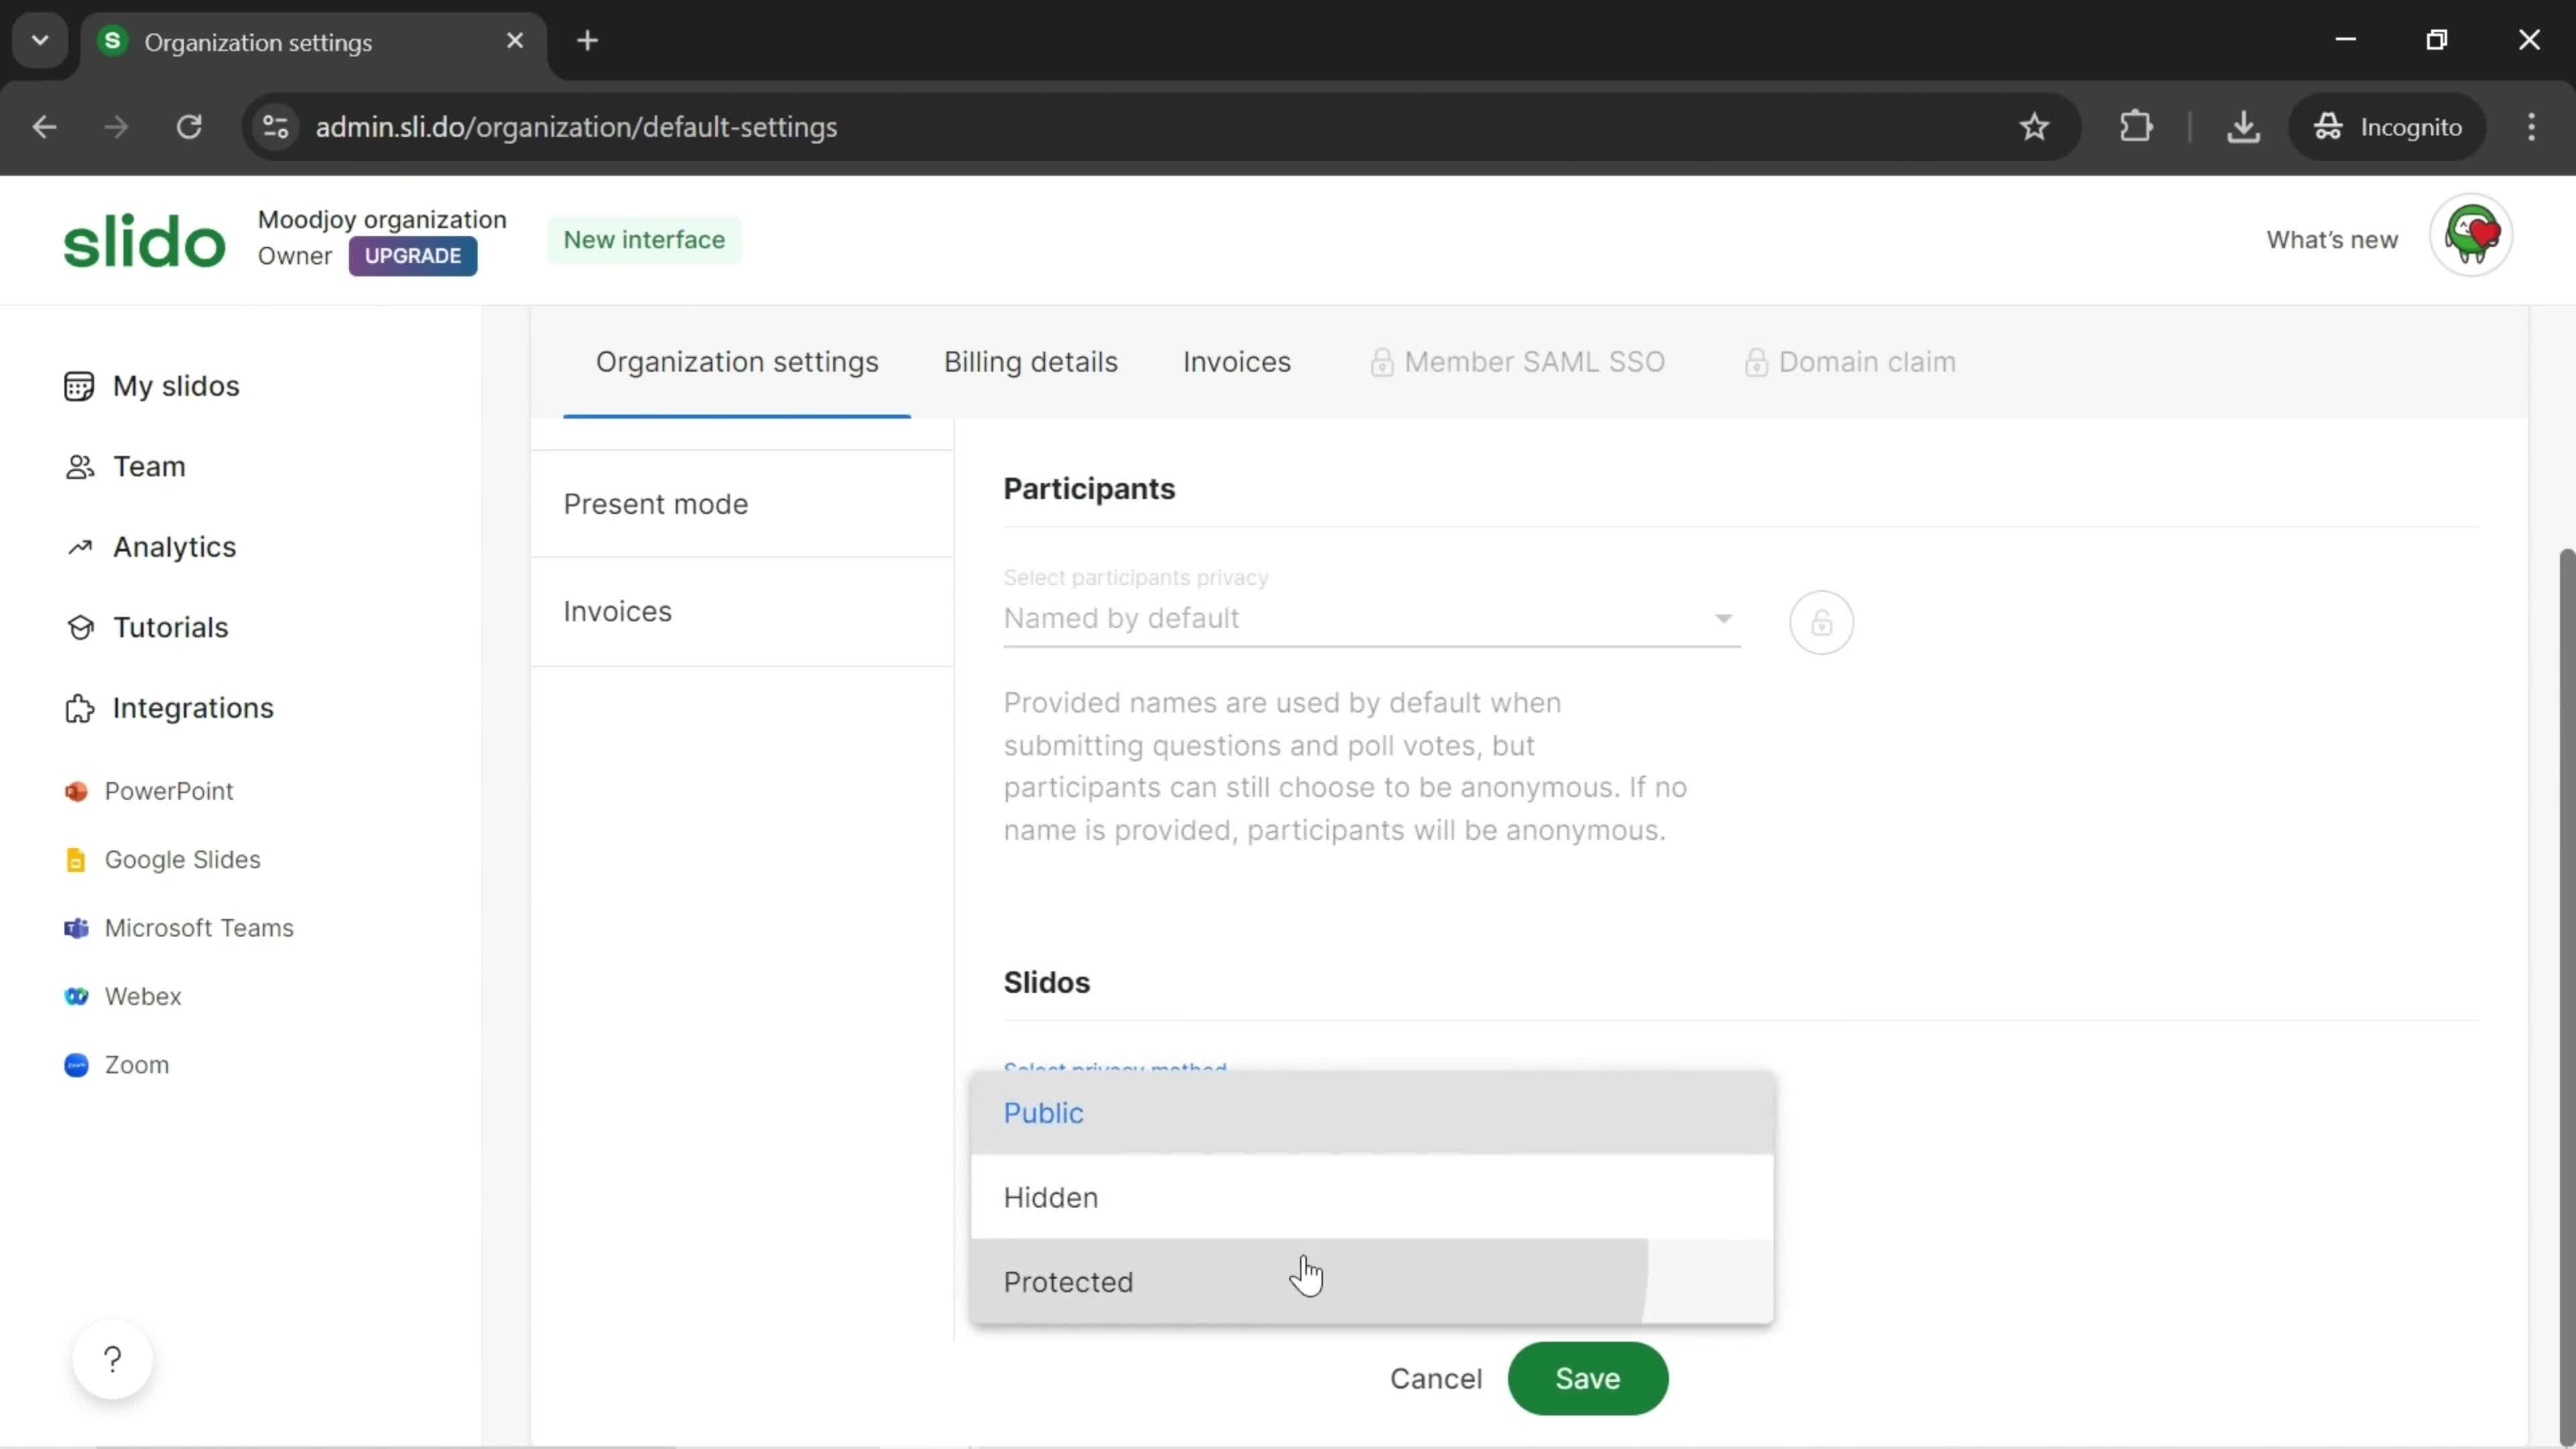This screenshot has width=2576, height=1449.
Task: Switch to Organization settings tab
Action: pos(736,361)
